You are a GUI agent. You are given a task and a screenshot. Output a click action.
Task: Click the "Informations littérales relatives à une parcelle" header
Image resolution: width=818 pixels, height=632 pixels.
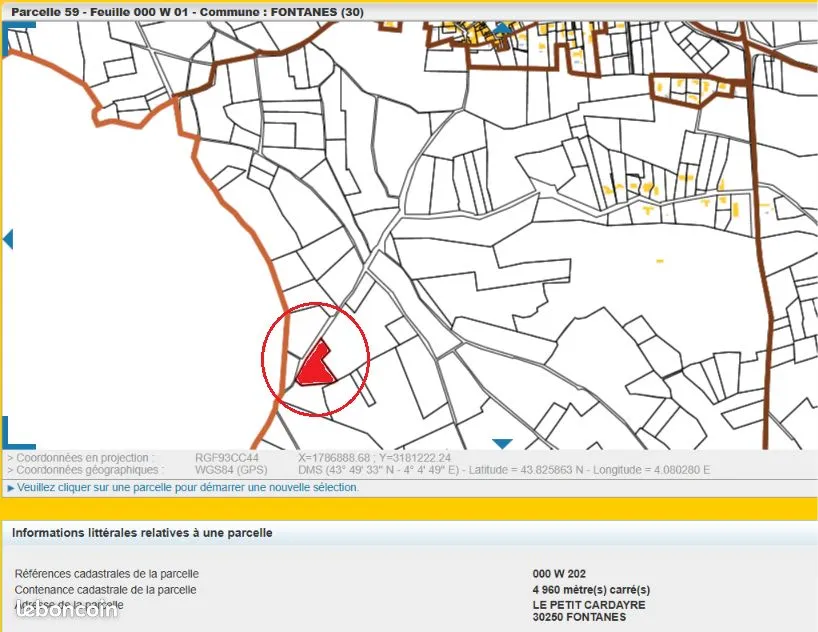[x=142, y=533]
